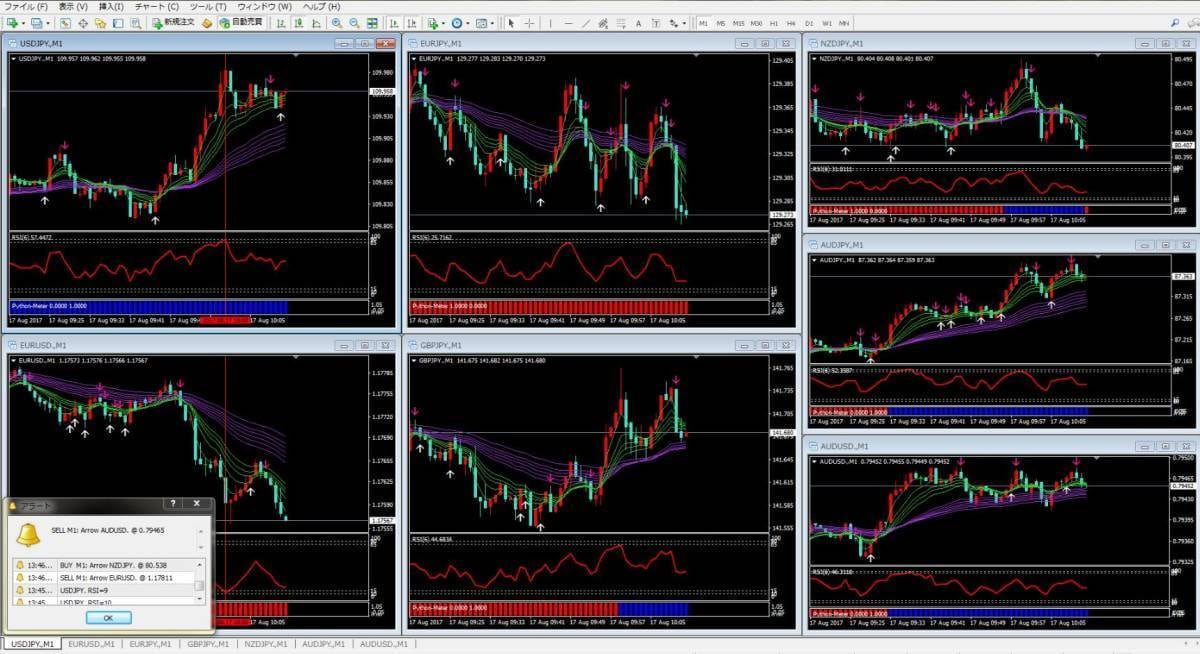The height and width of the screenshot is (654, 1200).
Task: Show the Data Window crosshair icon
Action: (83, 23)
